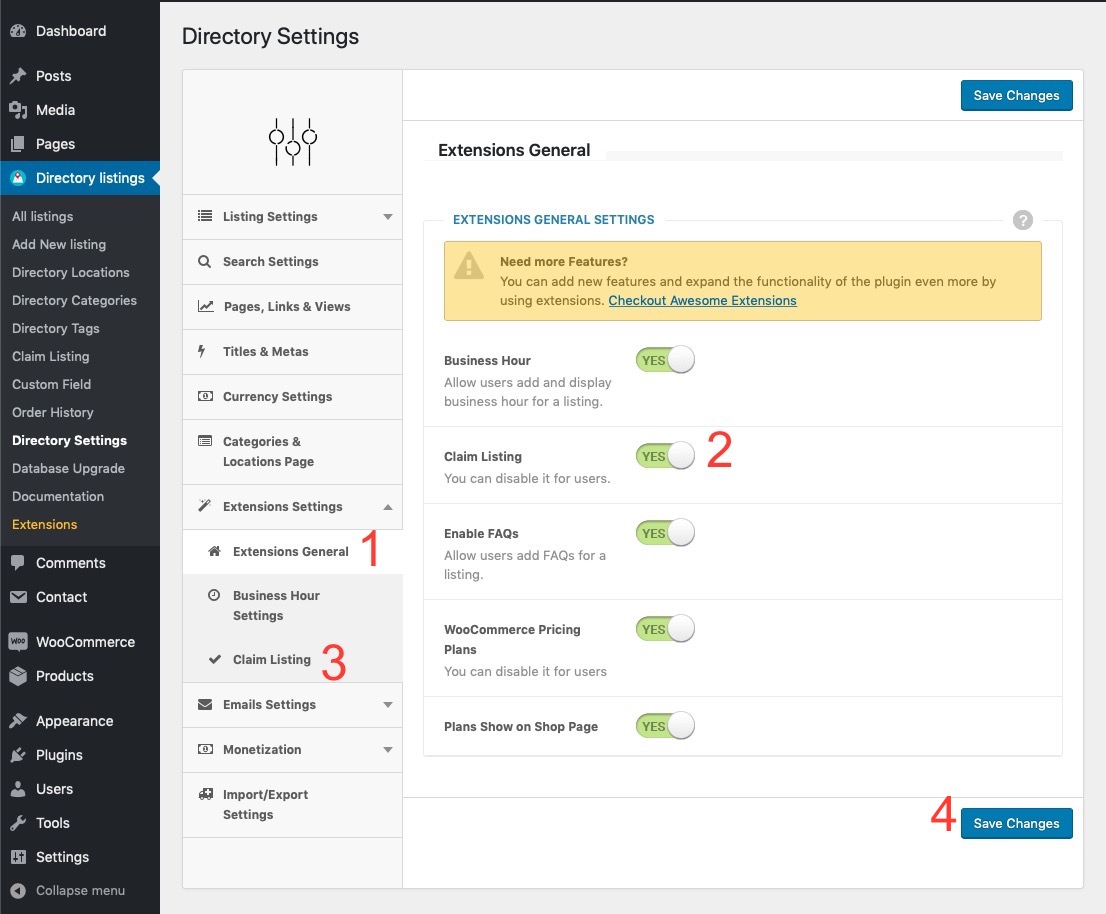Viewport: 1106px width, 914px height.
Task: Click the Titles & Metas bolt icon
Action: pos(202,351)
